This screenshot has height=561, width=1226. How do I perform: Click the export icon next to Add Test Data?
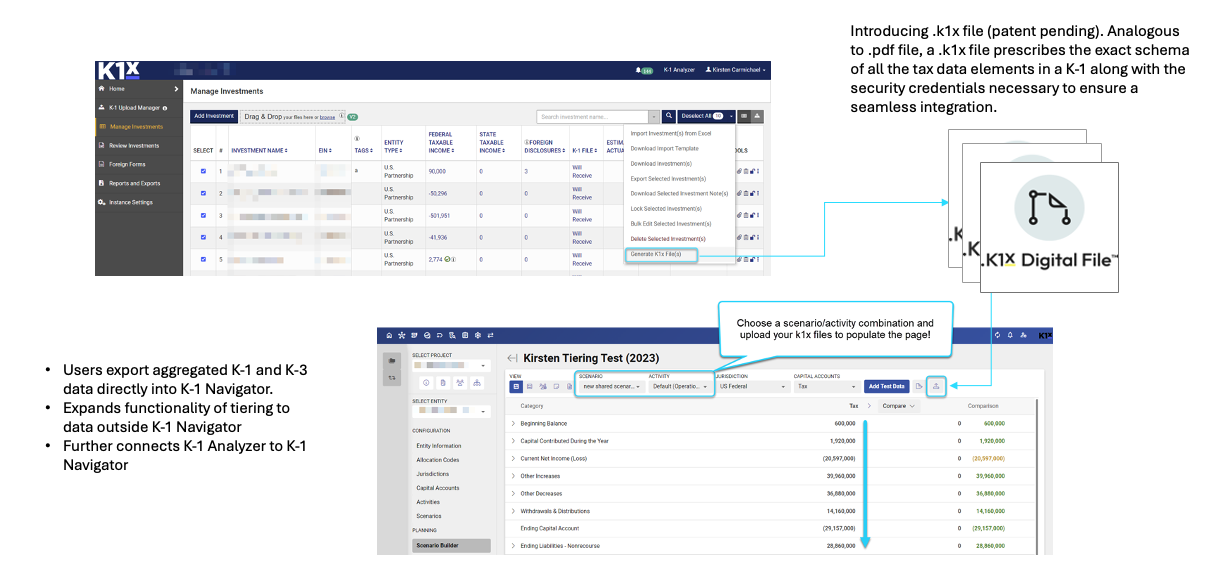pyautogui.click(x=918, y=386)
